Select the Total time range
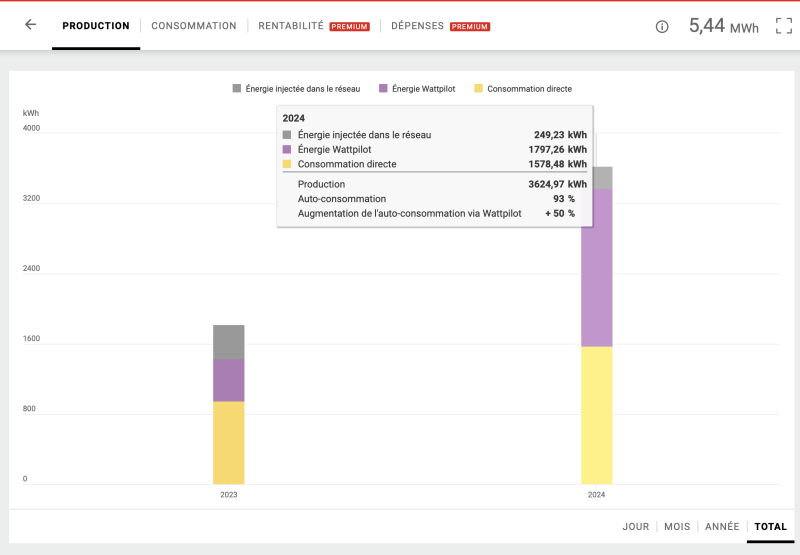 point(770,526)
